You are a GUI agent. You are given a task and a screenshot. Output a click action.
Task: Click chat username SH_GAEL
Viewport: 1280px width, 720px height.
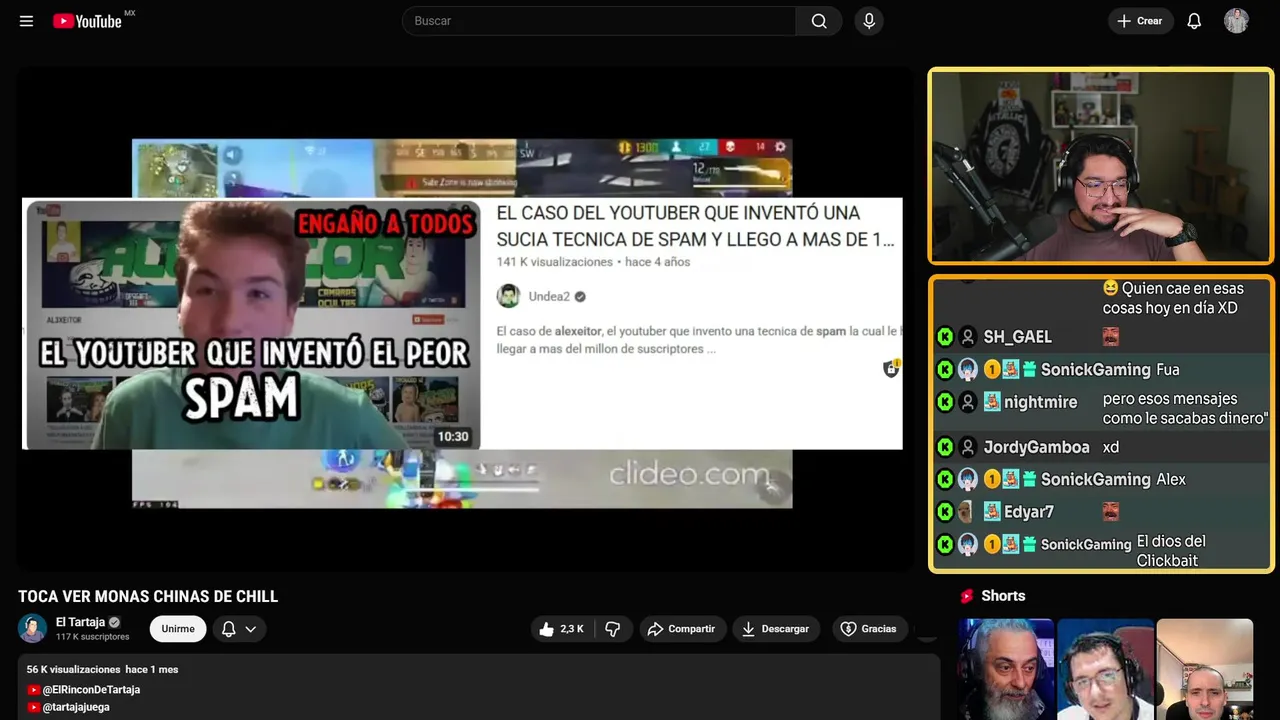click(x=1017, y=337)
